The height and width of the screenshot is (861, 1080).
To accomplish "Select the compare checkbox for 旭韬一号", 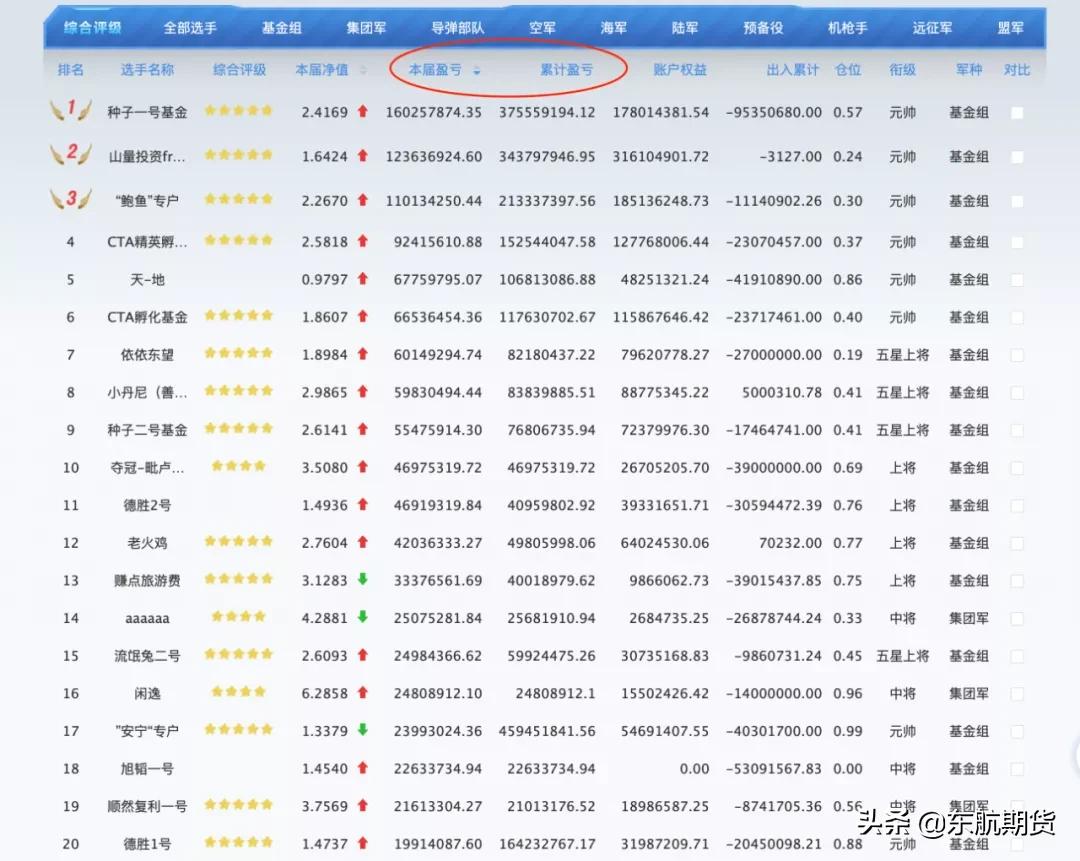I will 1018,769.
